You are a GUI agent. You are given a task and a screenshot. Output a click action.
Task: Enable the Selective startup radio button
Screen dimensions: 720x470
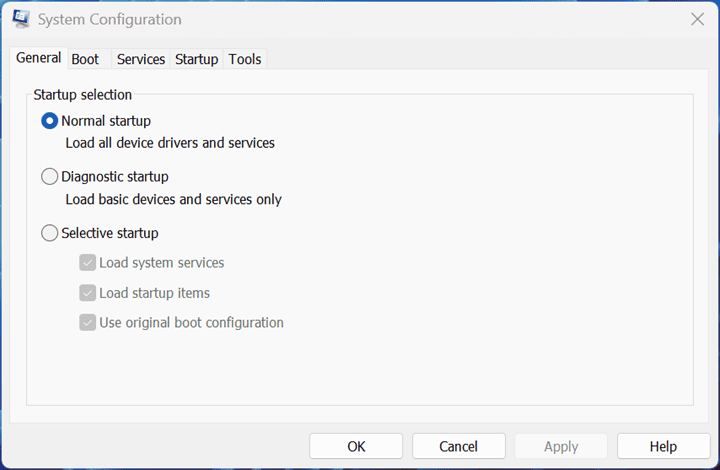pyautogui.click(x=50, y=233)
